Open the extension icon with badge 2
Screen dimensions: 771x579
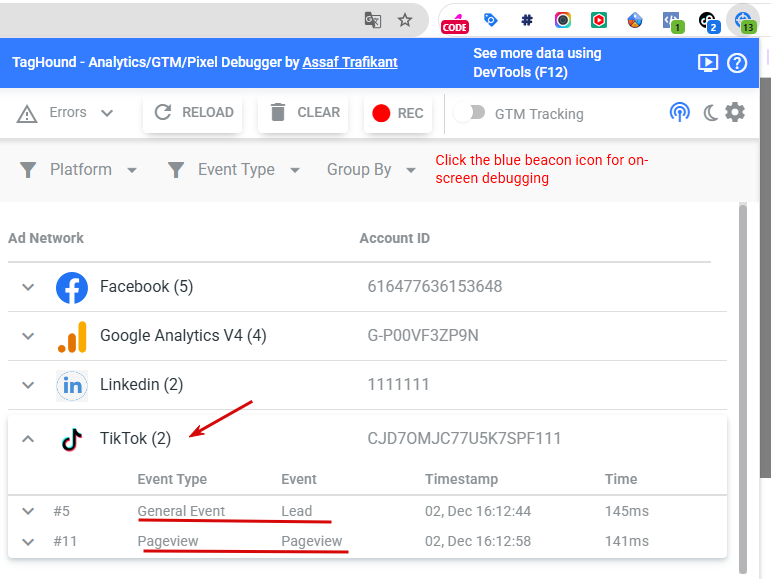point(709,22)
